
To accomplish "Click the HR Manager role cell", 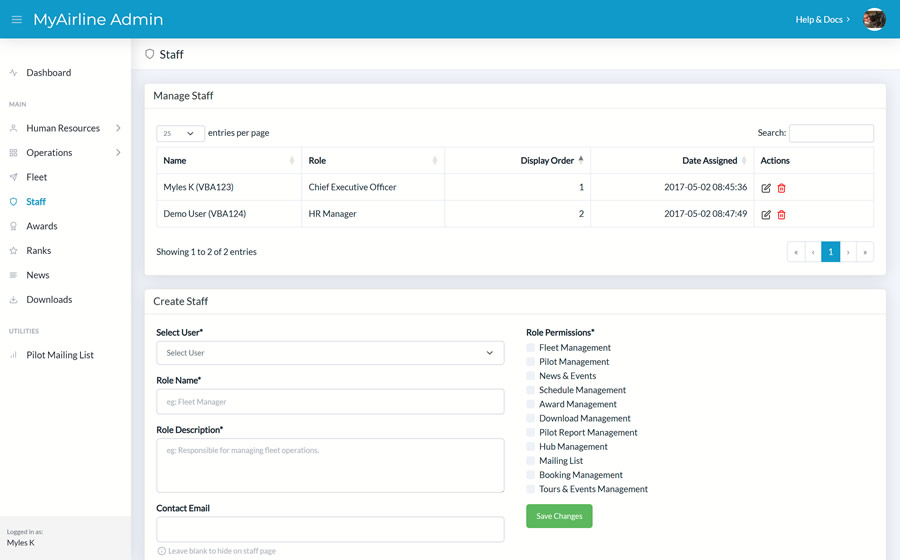I will click(x=373, y=213).
